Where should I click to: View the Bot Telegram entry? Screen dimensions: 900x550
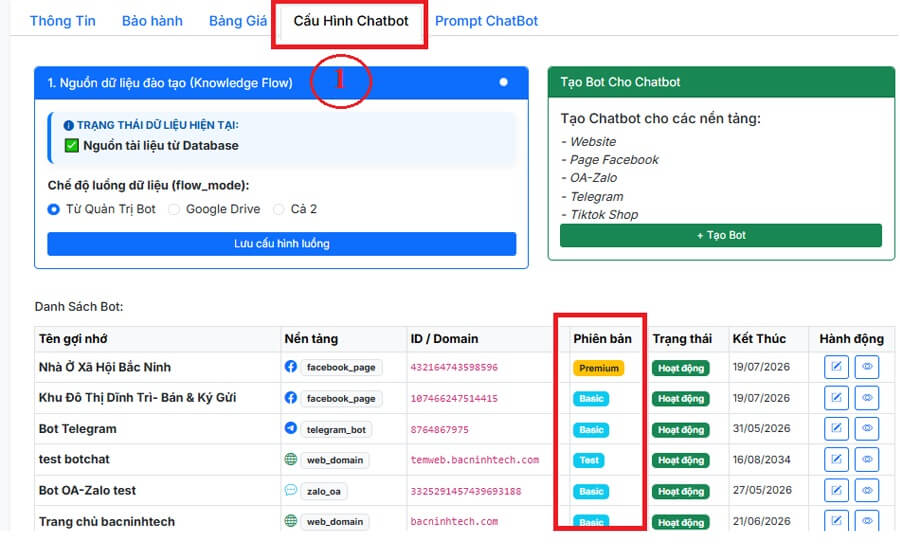[867, 428]
